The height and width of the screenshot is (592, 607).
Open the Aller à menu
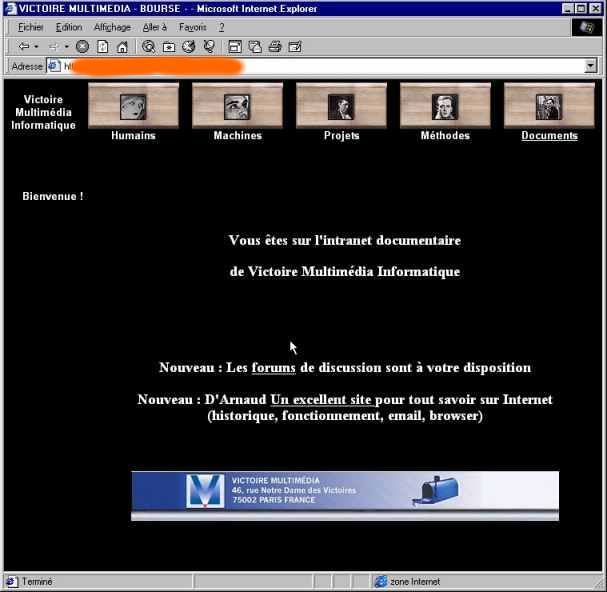[x=154, y=27]
